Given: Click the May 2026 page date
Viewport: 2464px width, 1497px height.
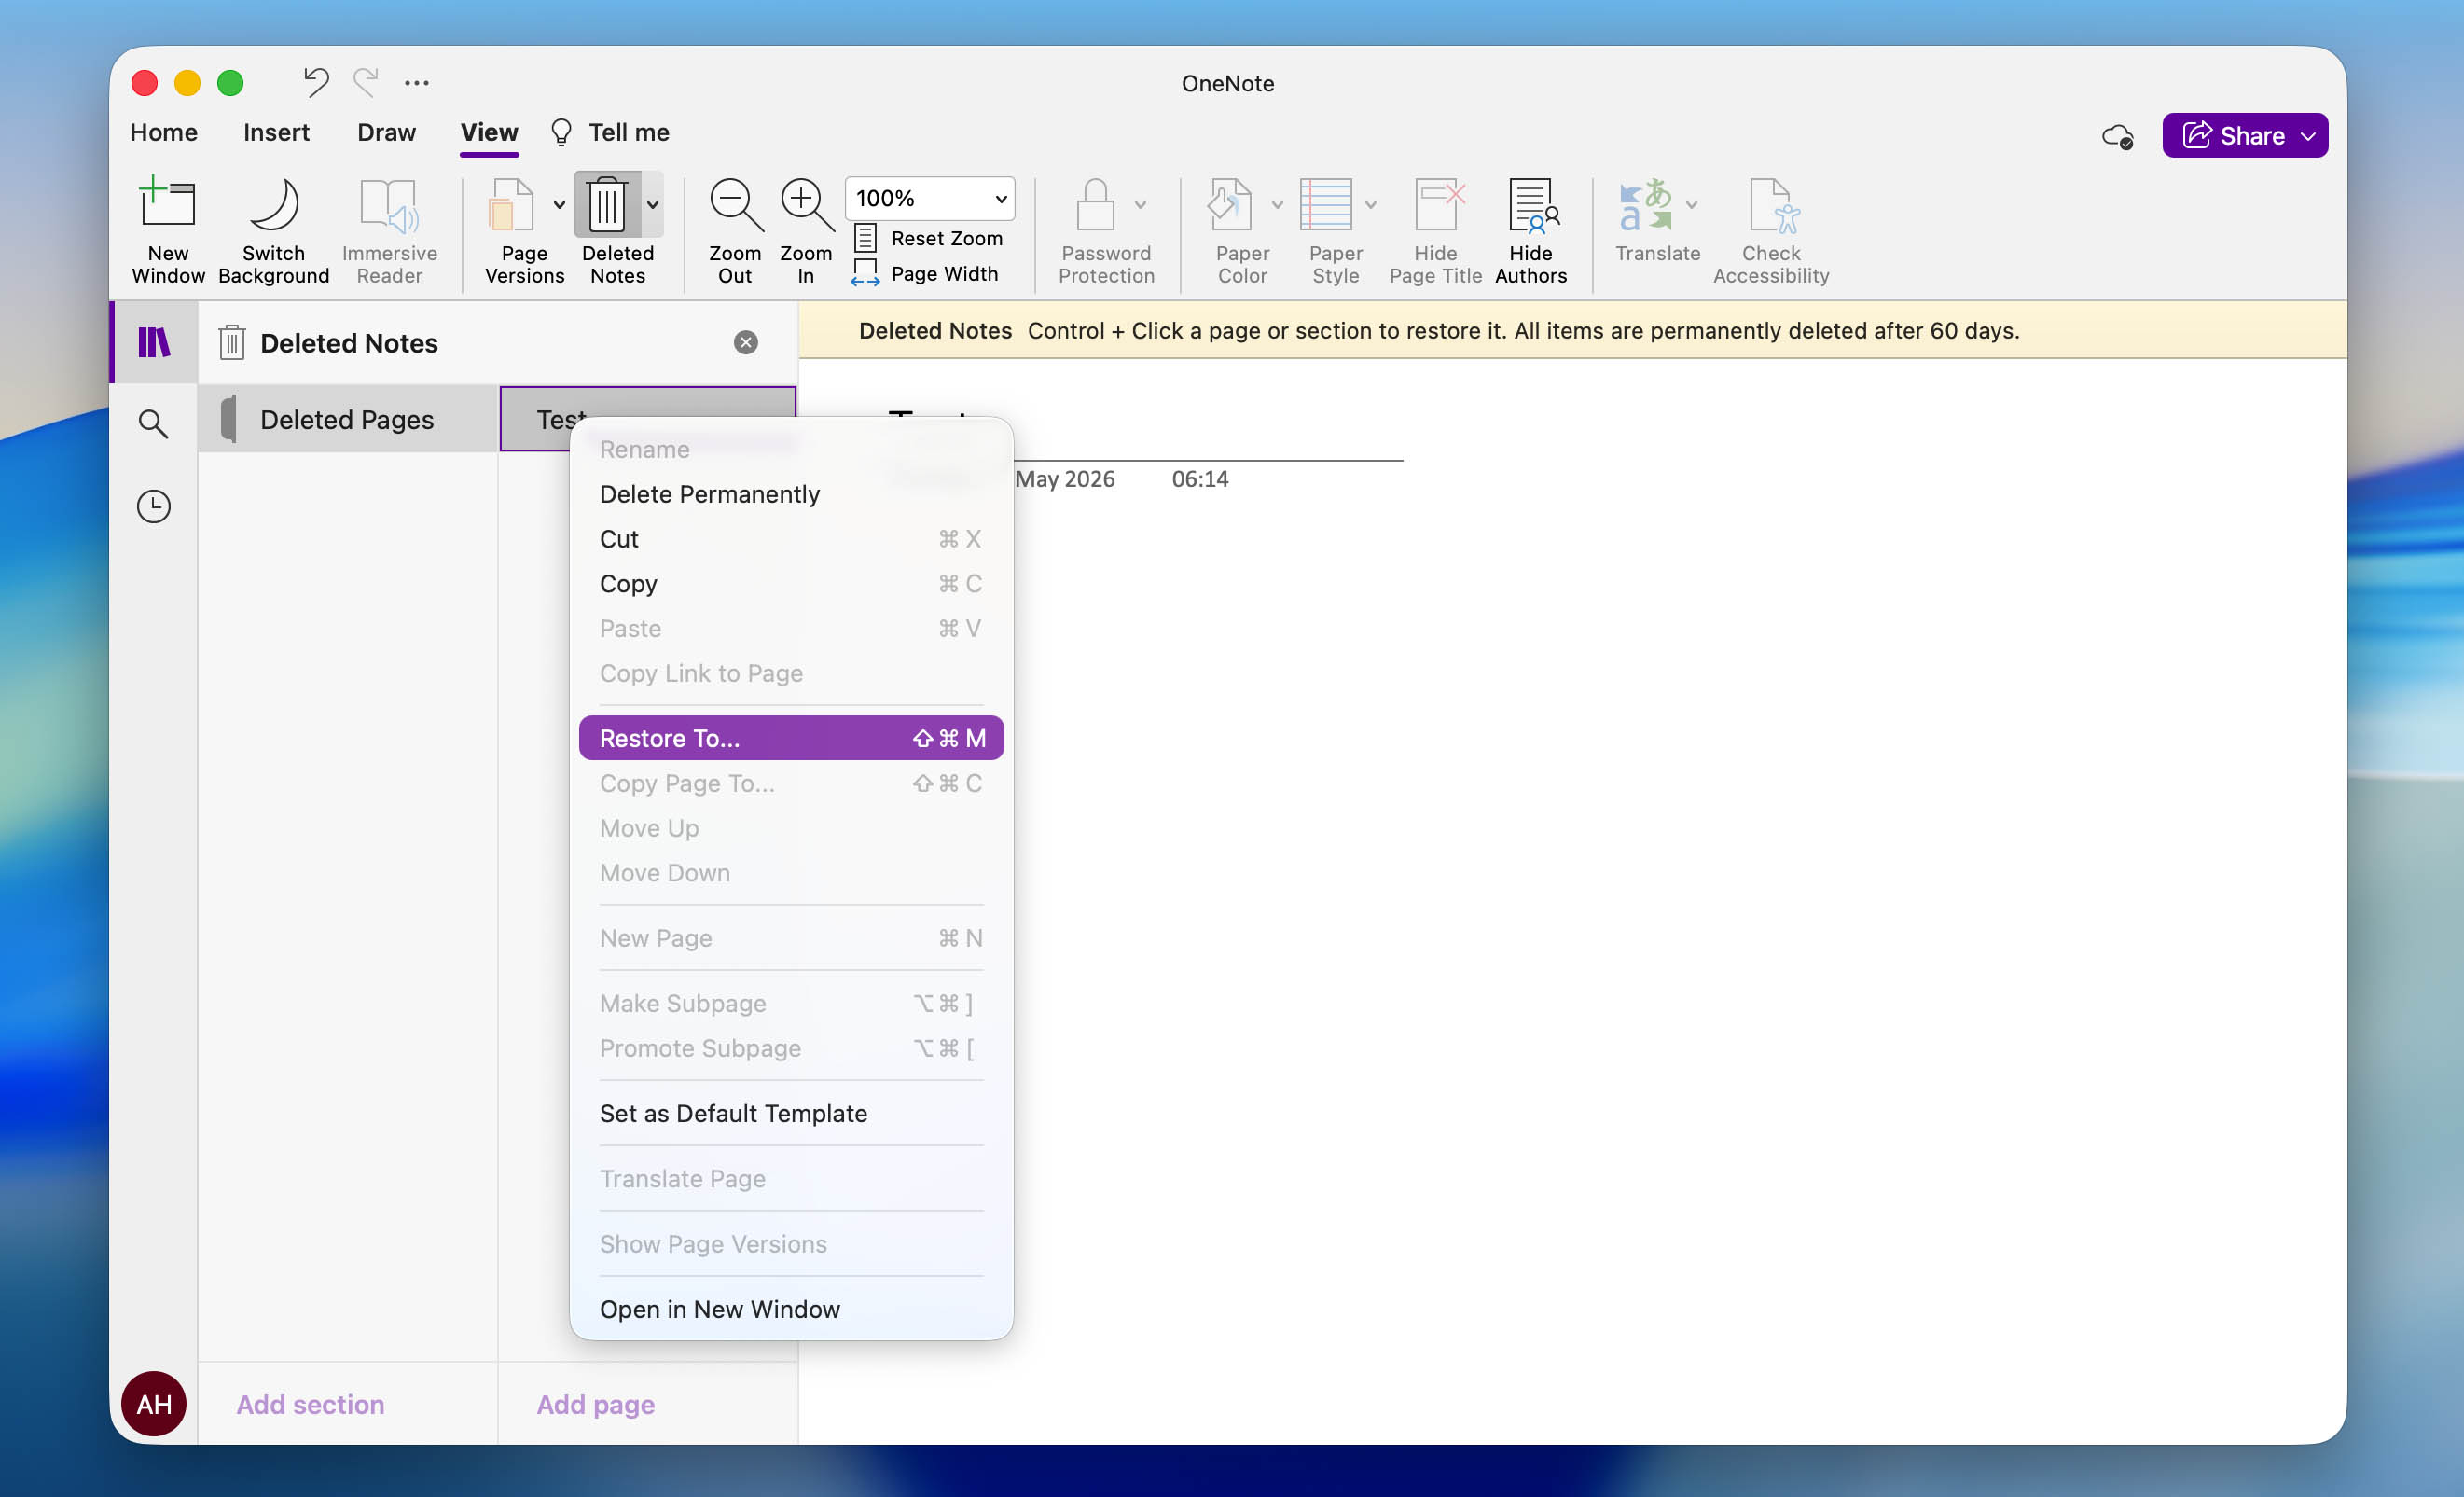Looking at the screenshot, I should coord(1065,479).
